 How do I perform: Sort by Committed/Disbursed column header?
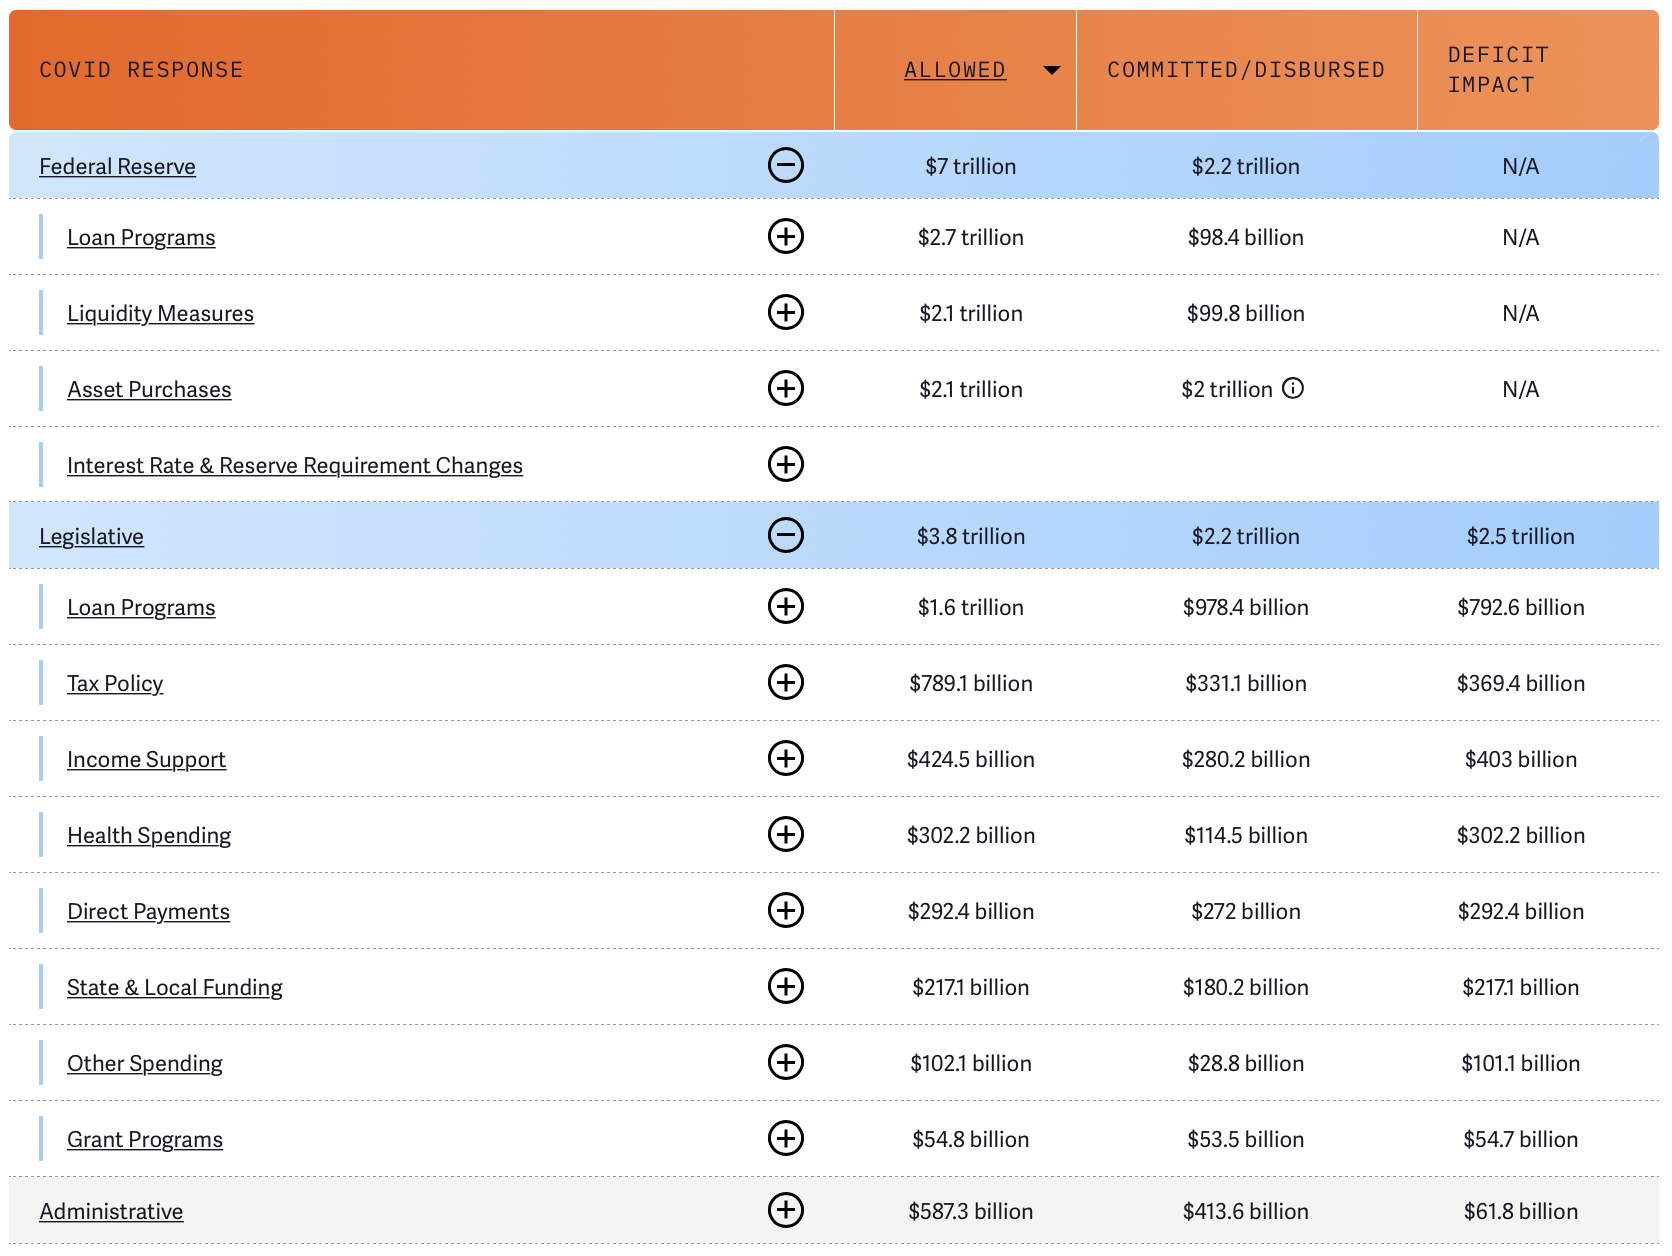1245,70
